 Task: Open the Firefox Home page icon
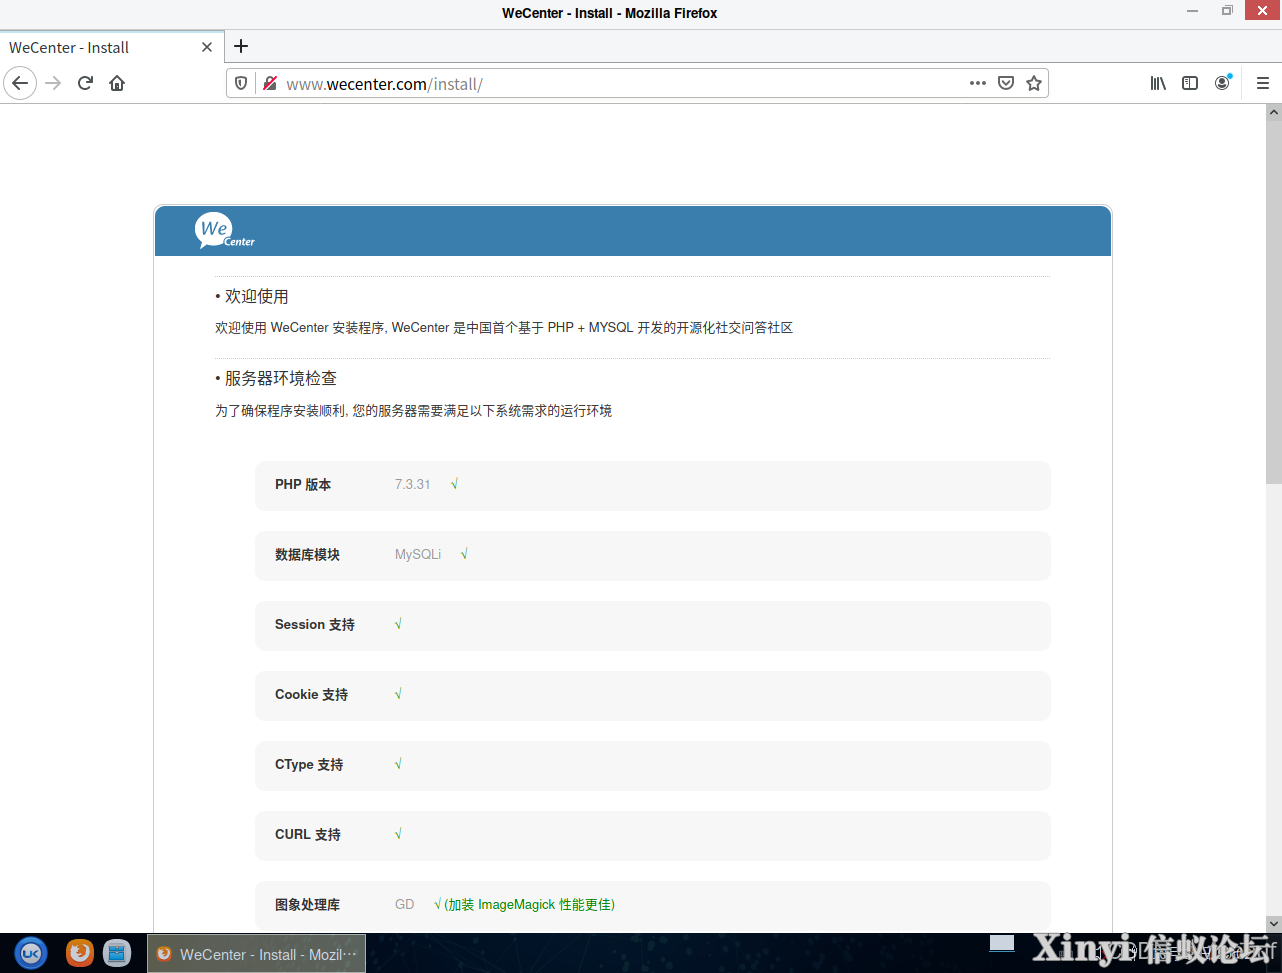[x=117, y=83]
